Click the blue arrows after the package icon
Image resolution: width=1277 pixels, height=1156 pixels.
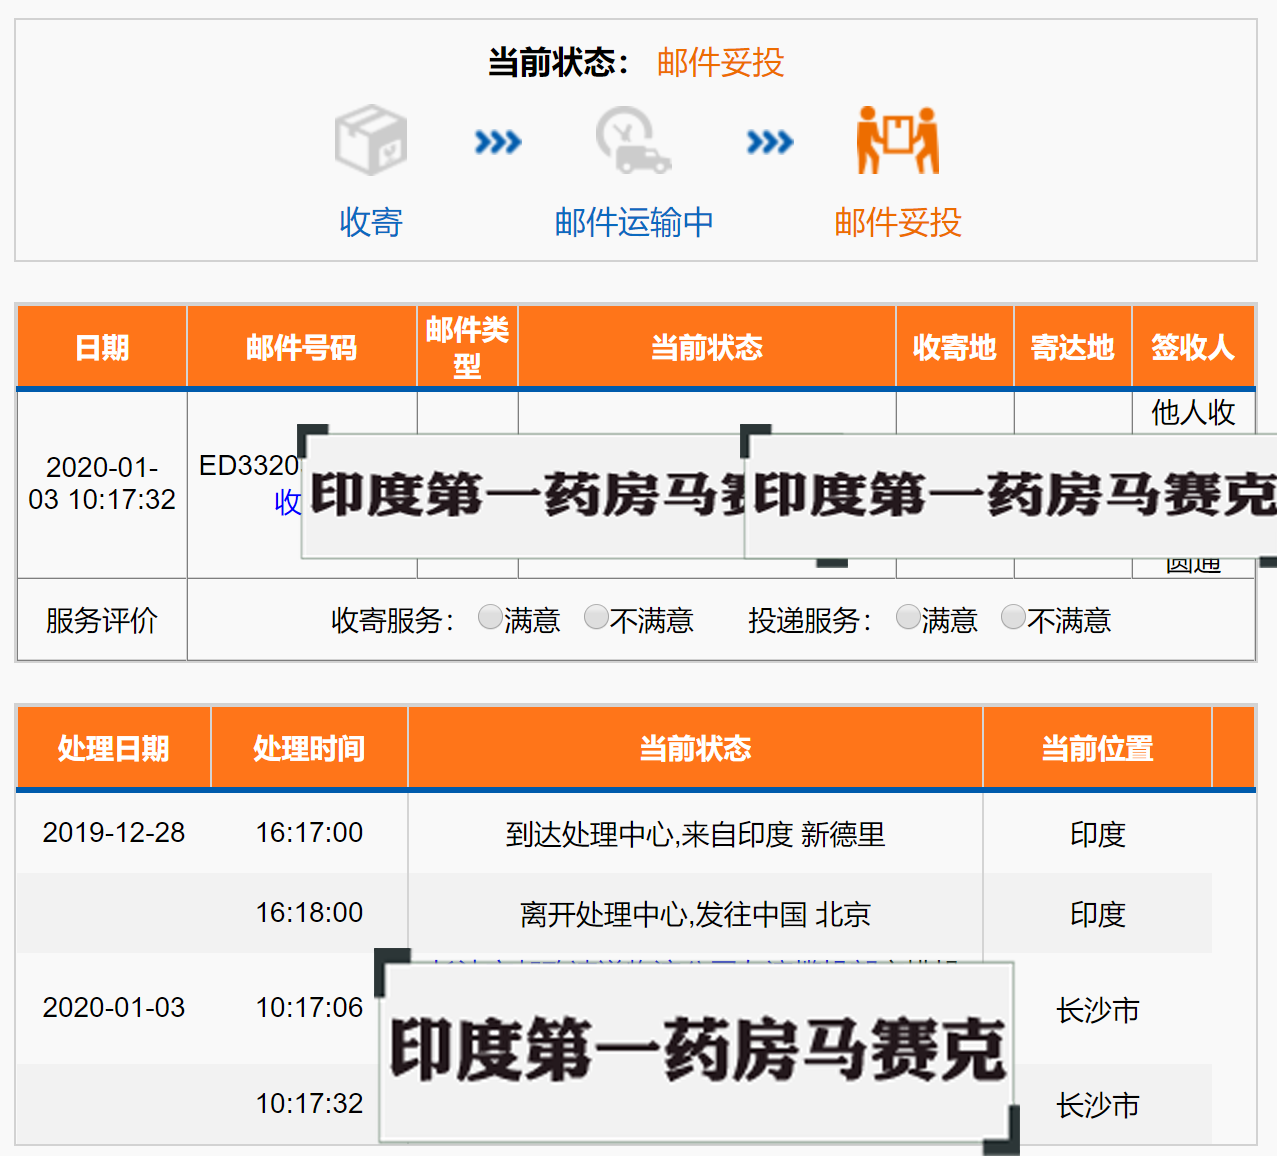tap(498, 142)
